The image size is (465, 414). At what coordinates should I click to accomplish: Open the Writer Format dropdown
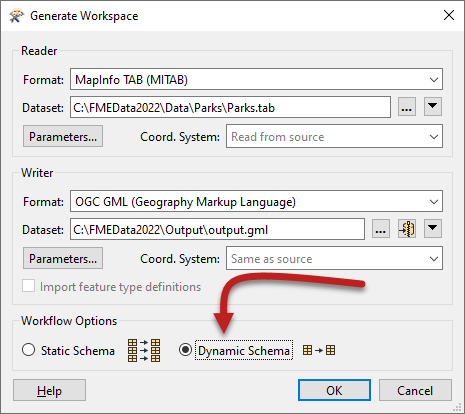(256, 201)
